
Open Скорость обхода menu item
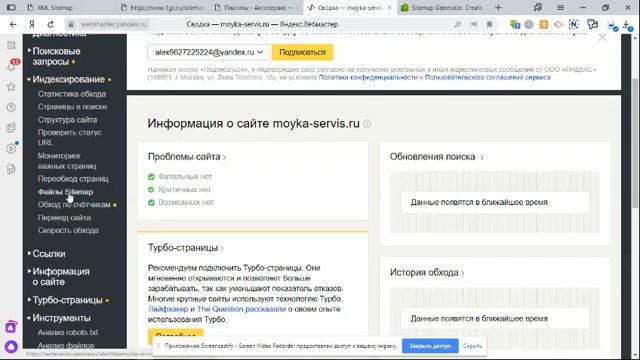pyautogui.click(x=68, y=230)
